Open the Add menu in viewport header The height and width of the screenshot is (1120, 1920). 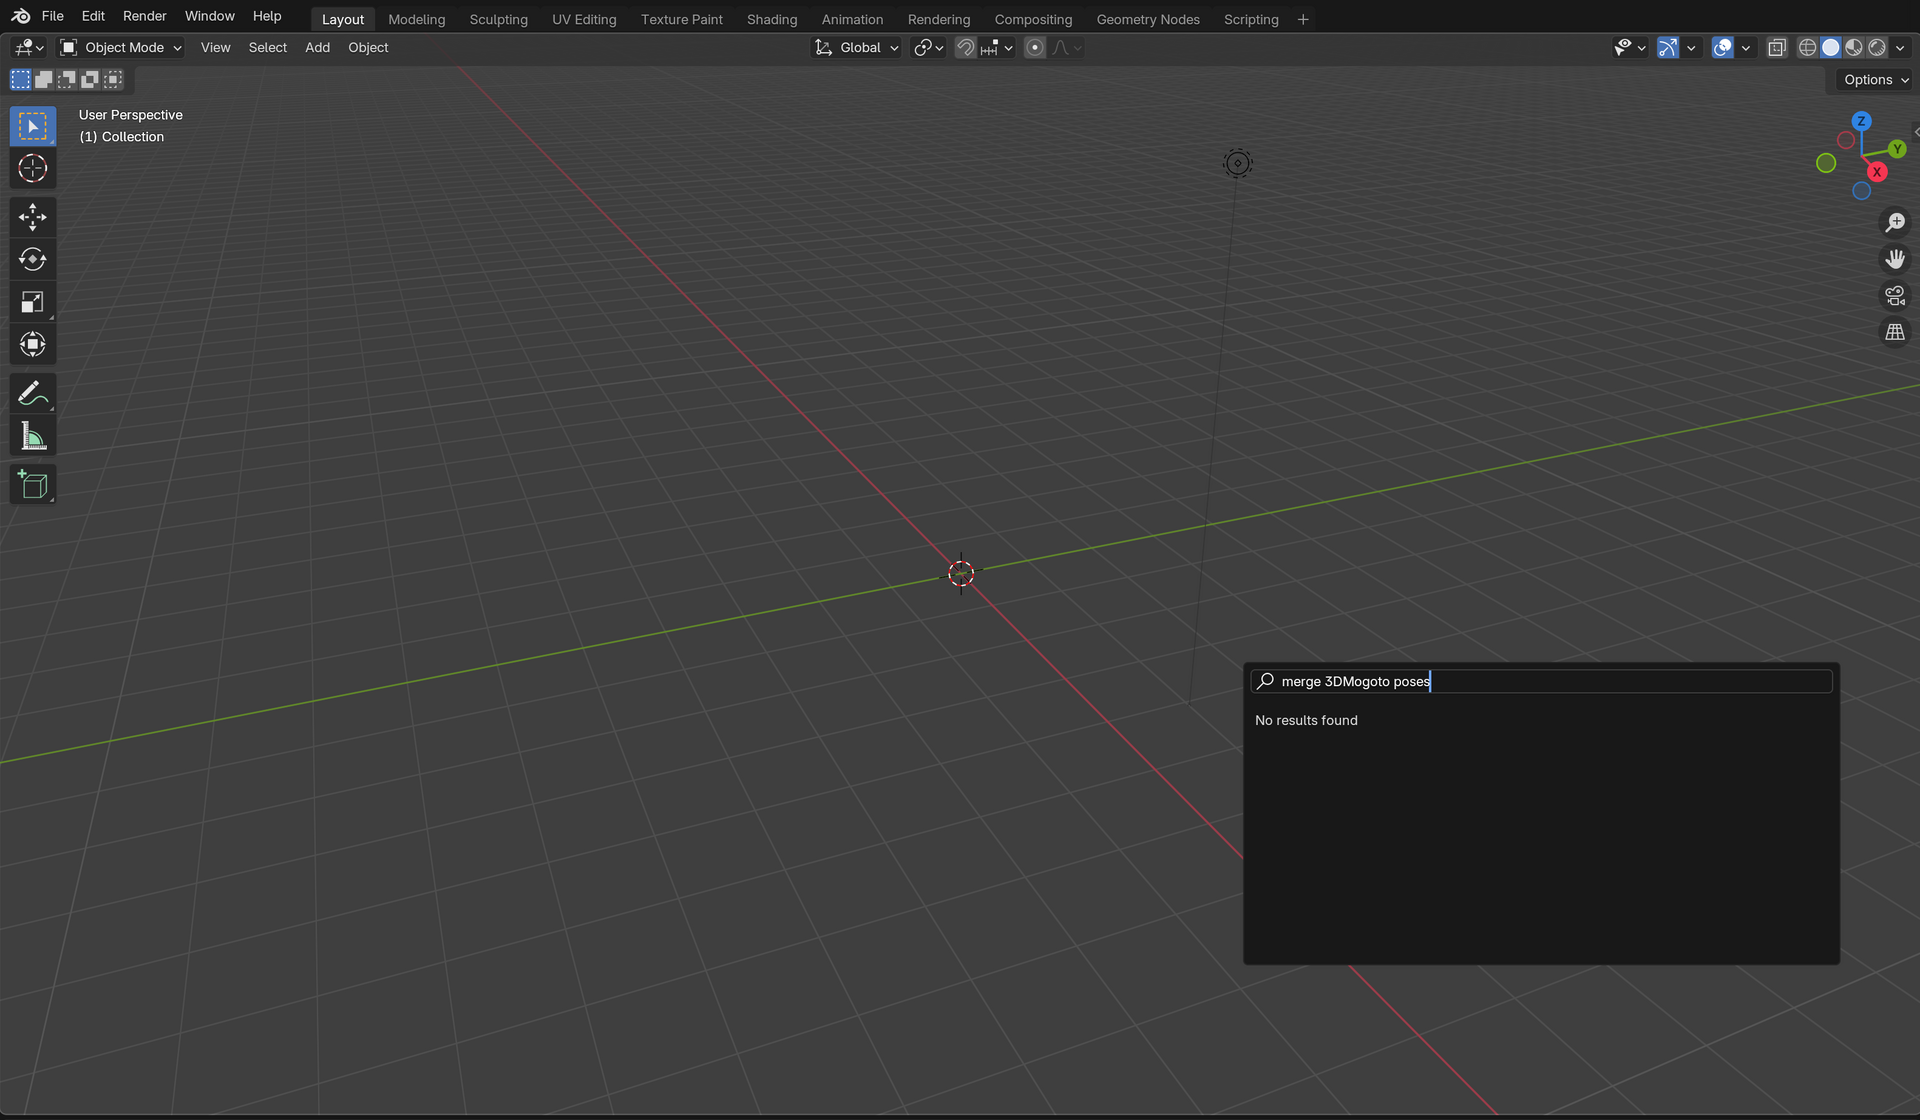[317, 48]
